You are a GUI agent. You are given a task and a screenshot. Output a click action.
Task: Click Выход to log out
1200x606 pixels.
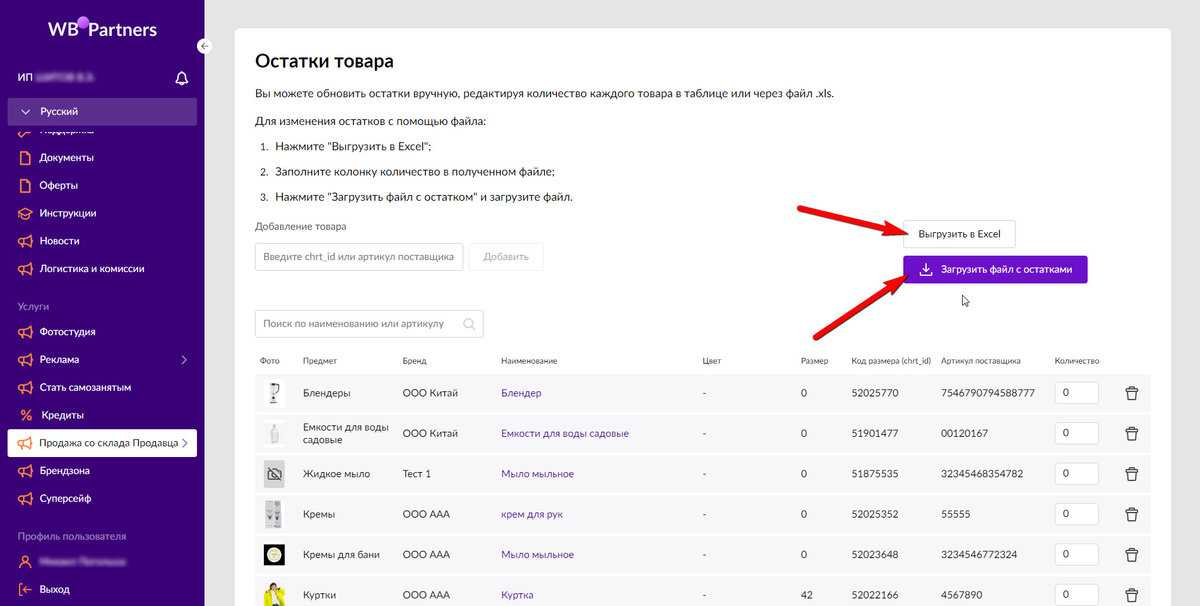point(54,590)
